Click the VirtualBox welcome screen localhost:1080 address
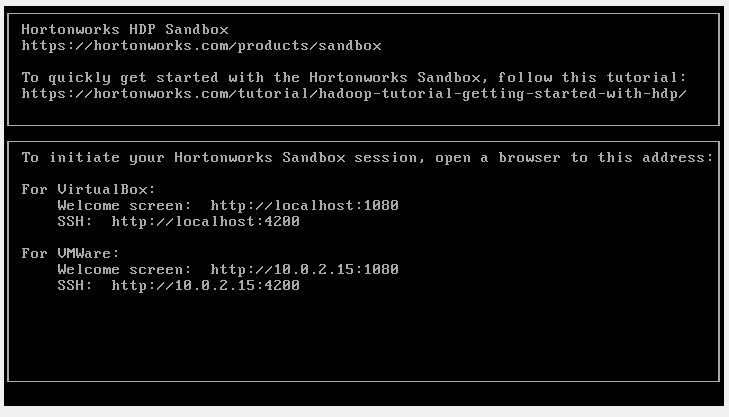Image resolution: width=729 pixels, height=417 pixels. (305, 205)
